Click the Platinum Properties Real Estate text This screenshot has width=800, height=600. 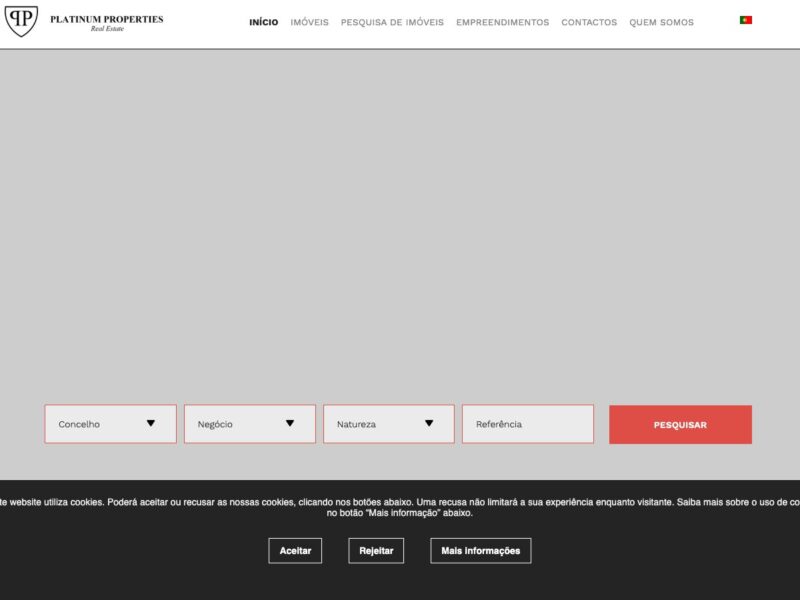pyautogui.click(x=107, y=23)
